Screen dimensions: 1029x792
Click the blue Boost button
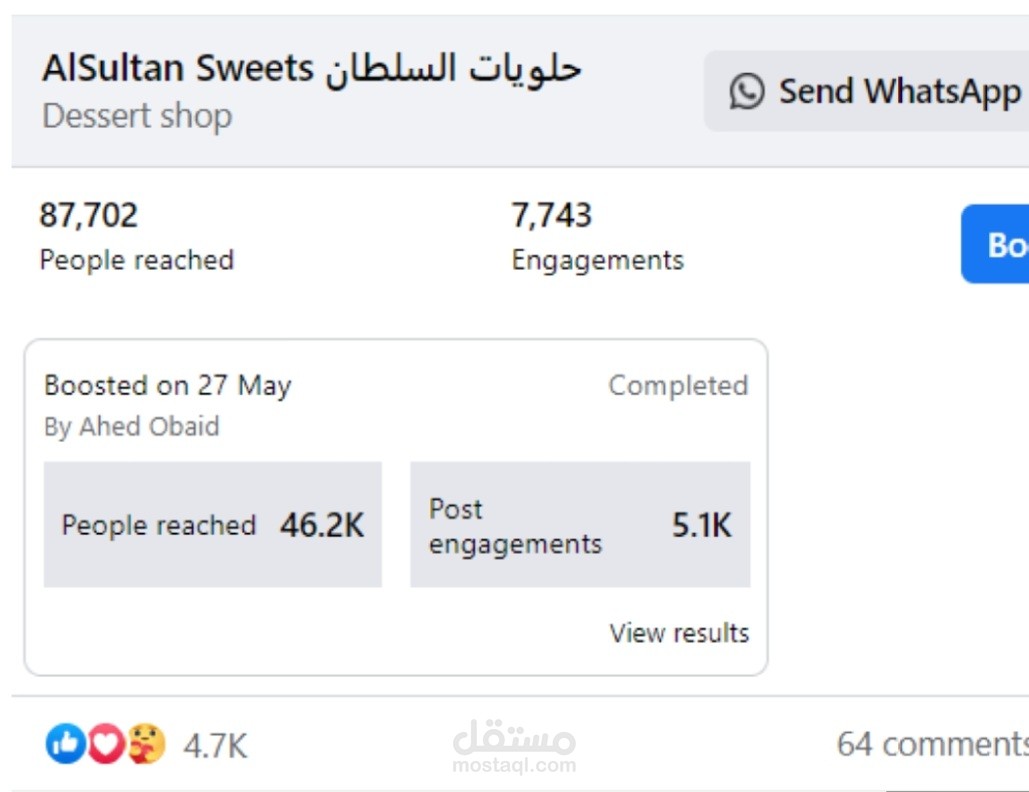pos(996,244)
